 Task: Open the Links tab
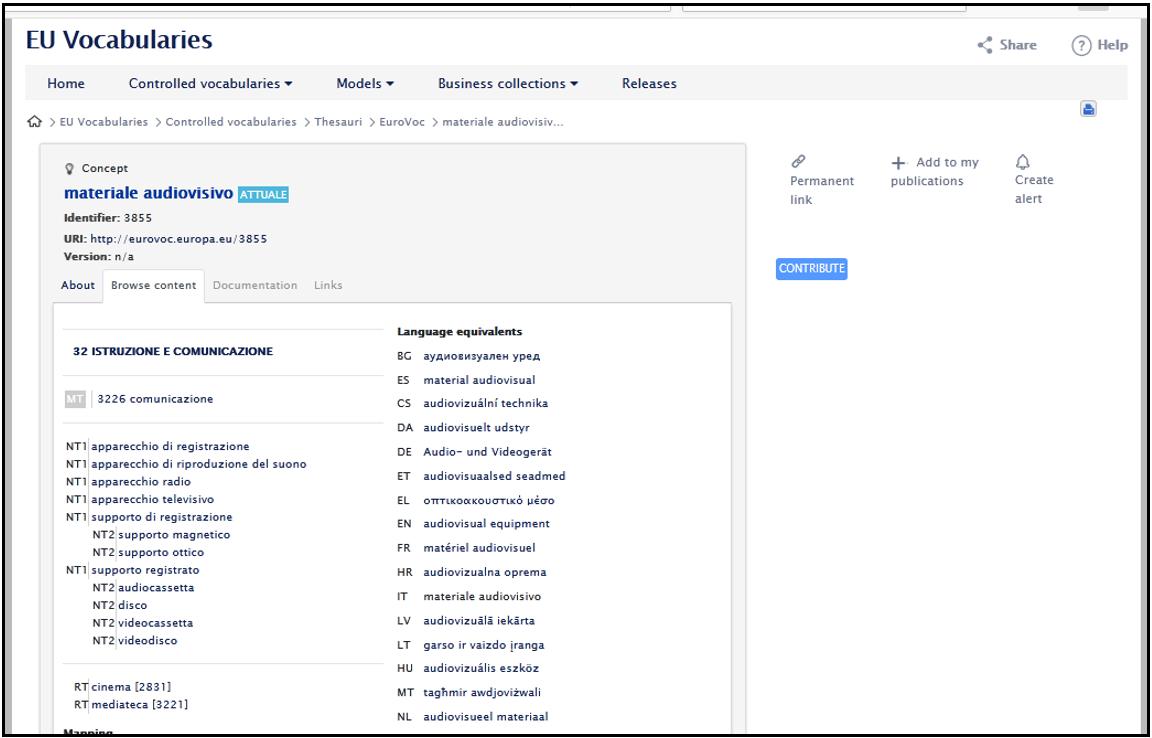(328, 285)
